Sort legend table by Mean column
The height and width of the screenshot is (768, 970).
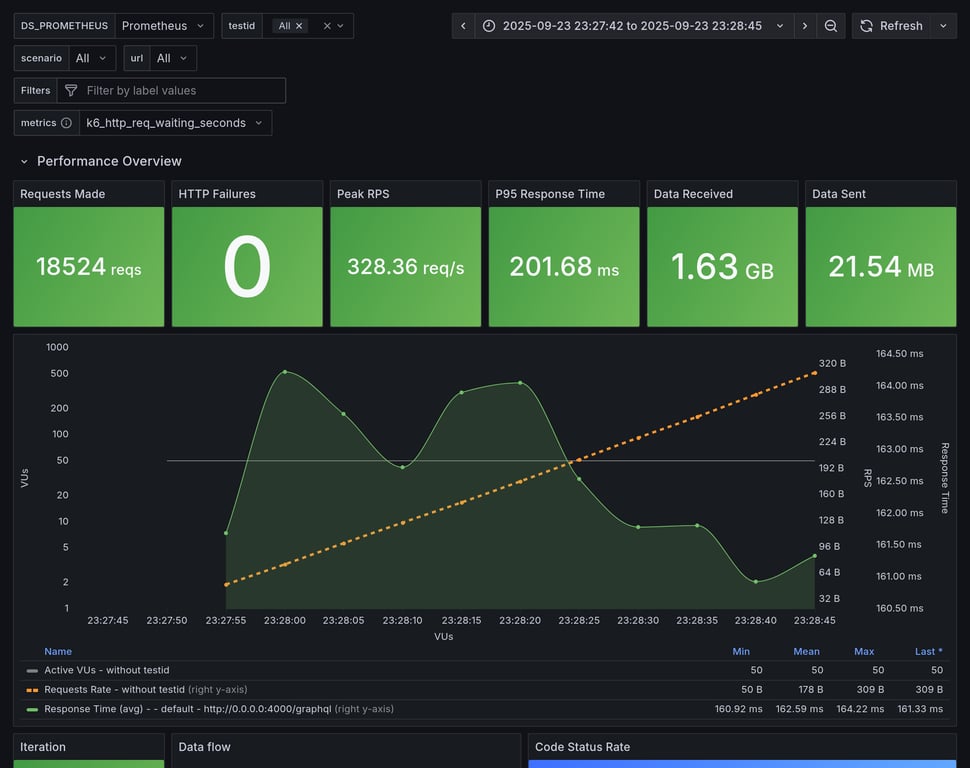click(x=806, y=651)
